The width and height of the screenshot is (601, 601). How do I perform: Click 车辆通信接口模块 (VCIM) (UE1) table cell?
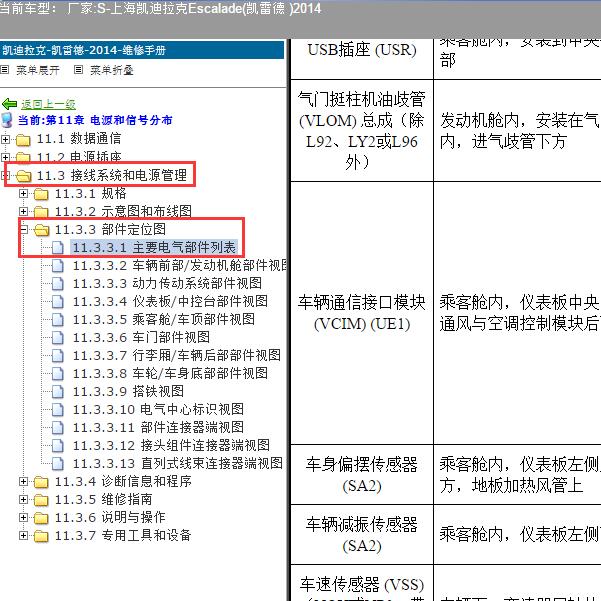[362, 313]
